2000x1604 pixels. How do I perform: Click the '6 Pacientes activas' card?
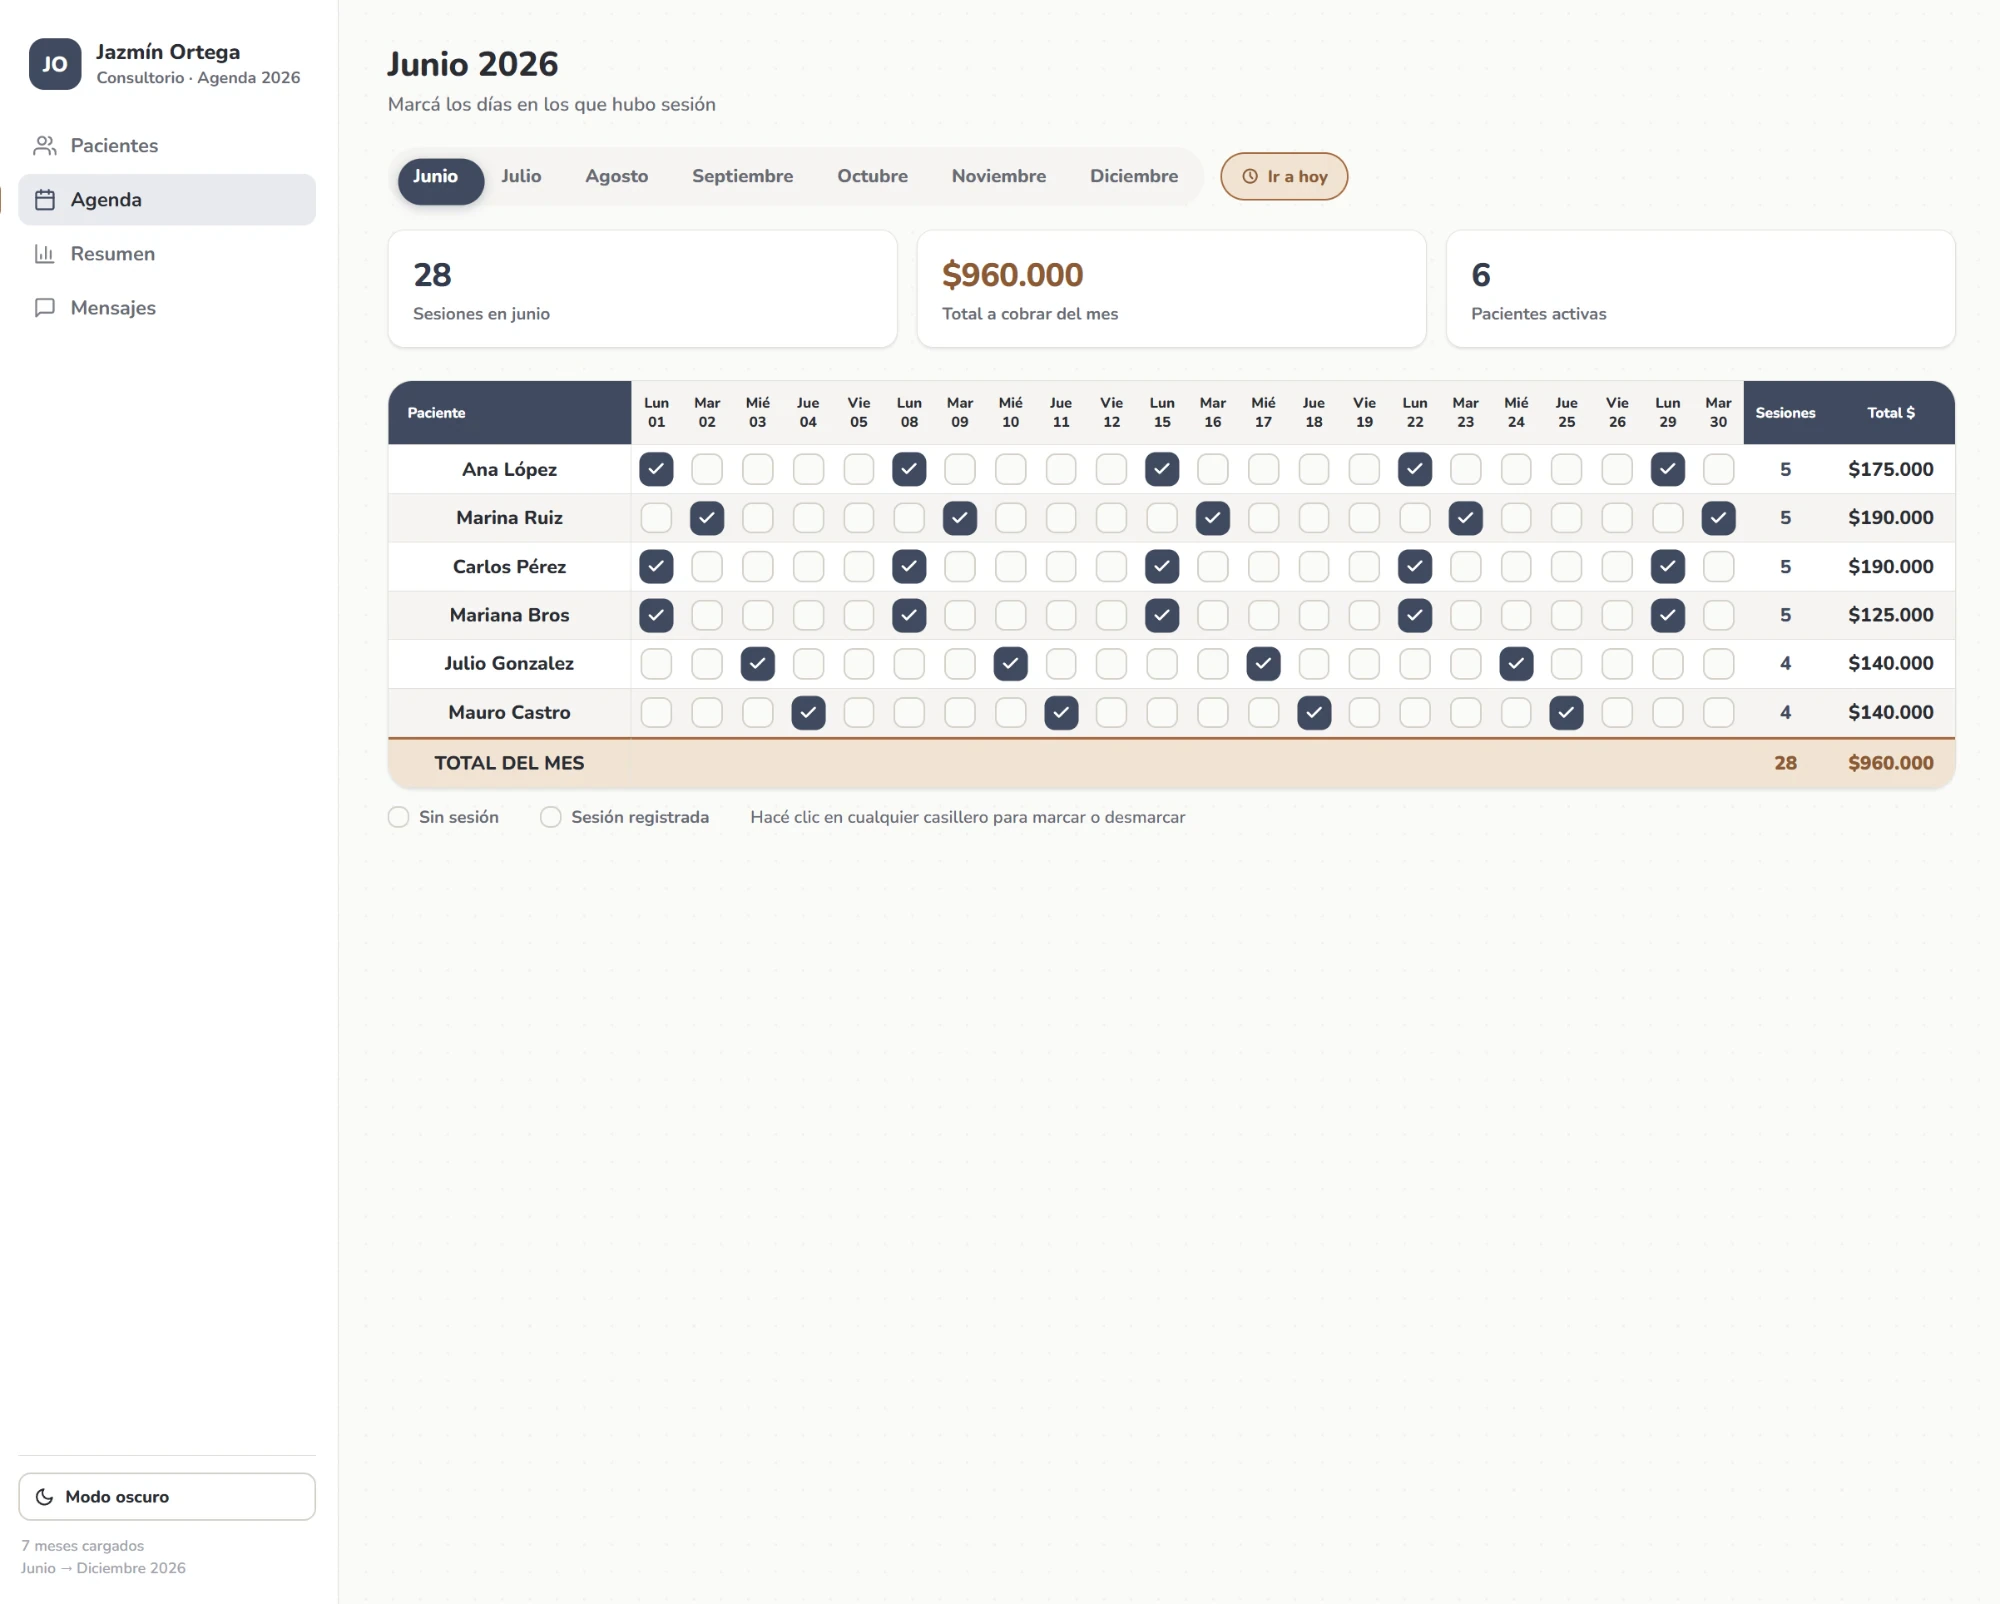coord(1700,289)
